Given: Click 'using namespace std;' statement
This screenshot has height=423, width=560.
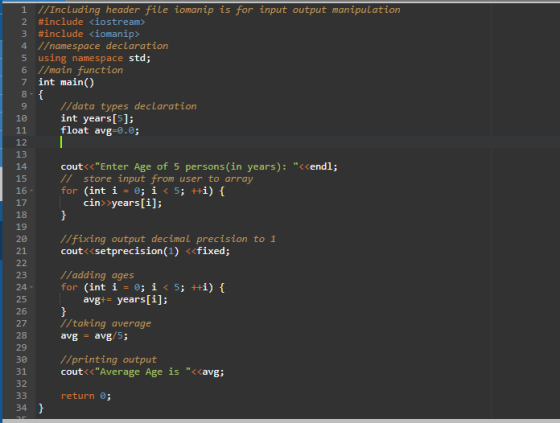Looking at the screenshot, I should click(x=94, y=58).
